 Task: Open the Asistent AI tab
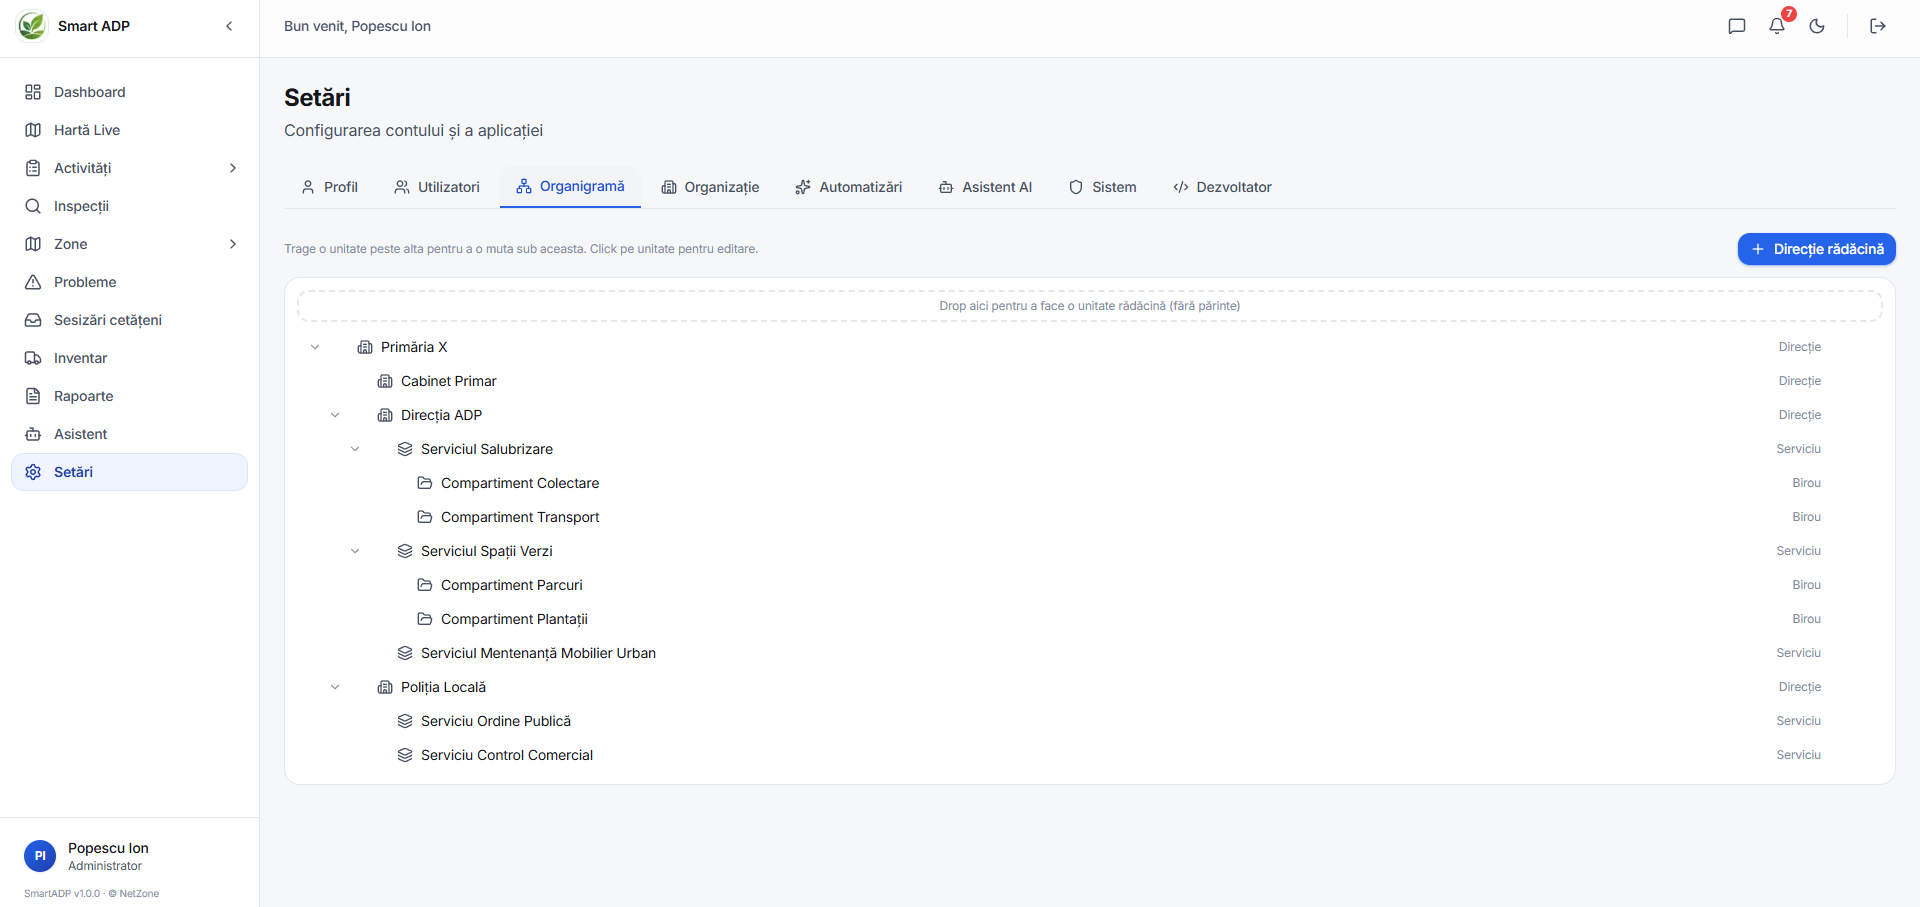tap(985, 187)
